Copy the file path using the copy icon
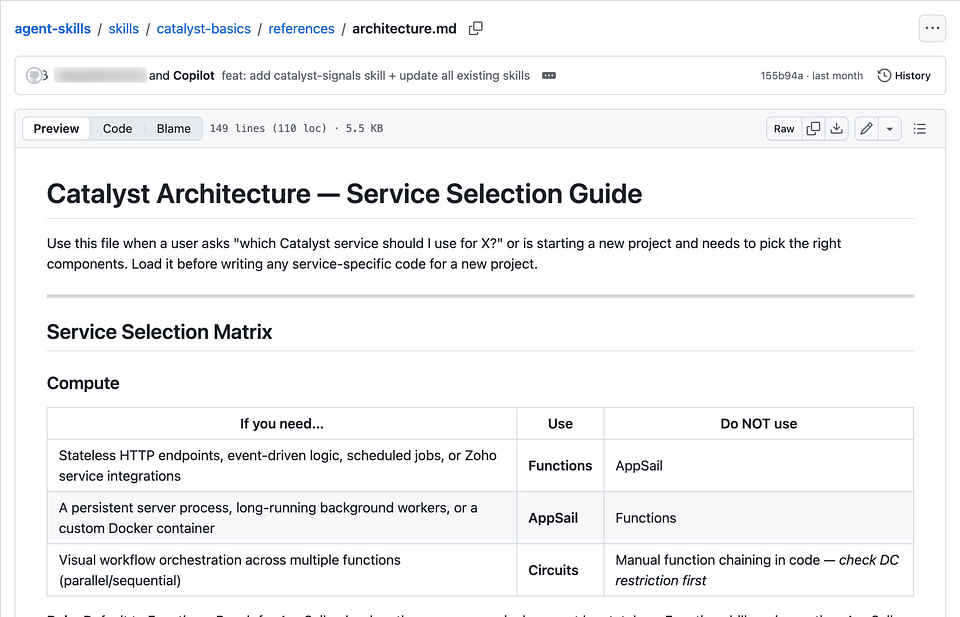Screen dimensions: 960x617 click(x=476, y=28)
